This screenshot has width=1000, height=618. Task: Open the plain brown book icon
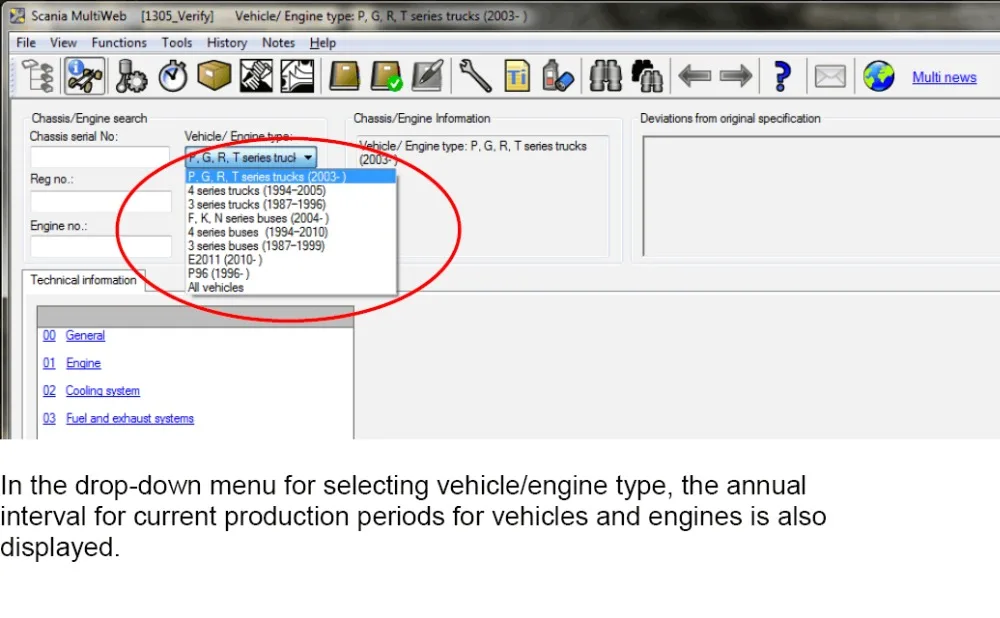[x=344, y=77]
